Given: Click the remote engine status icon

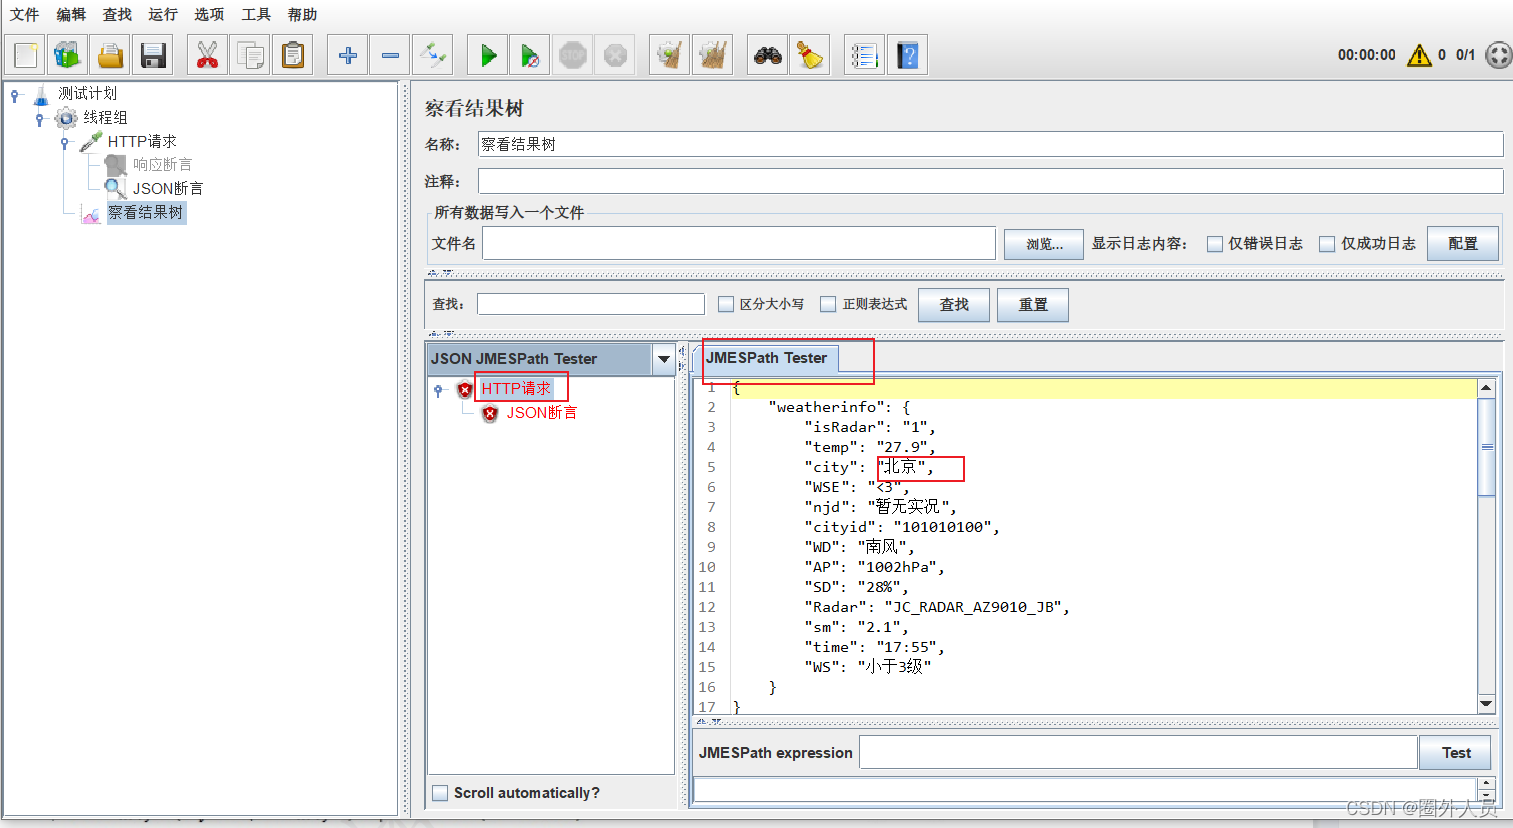Looking at the screenshot, I should [x=1498, y=55].
